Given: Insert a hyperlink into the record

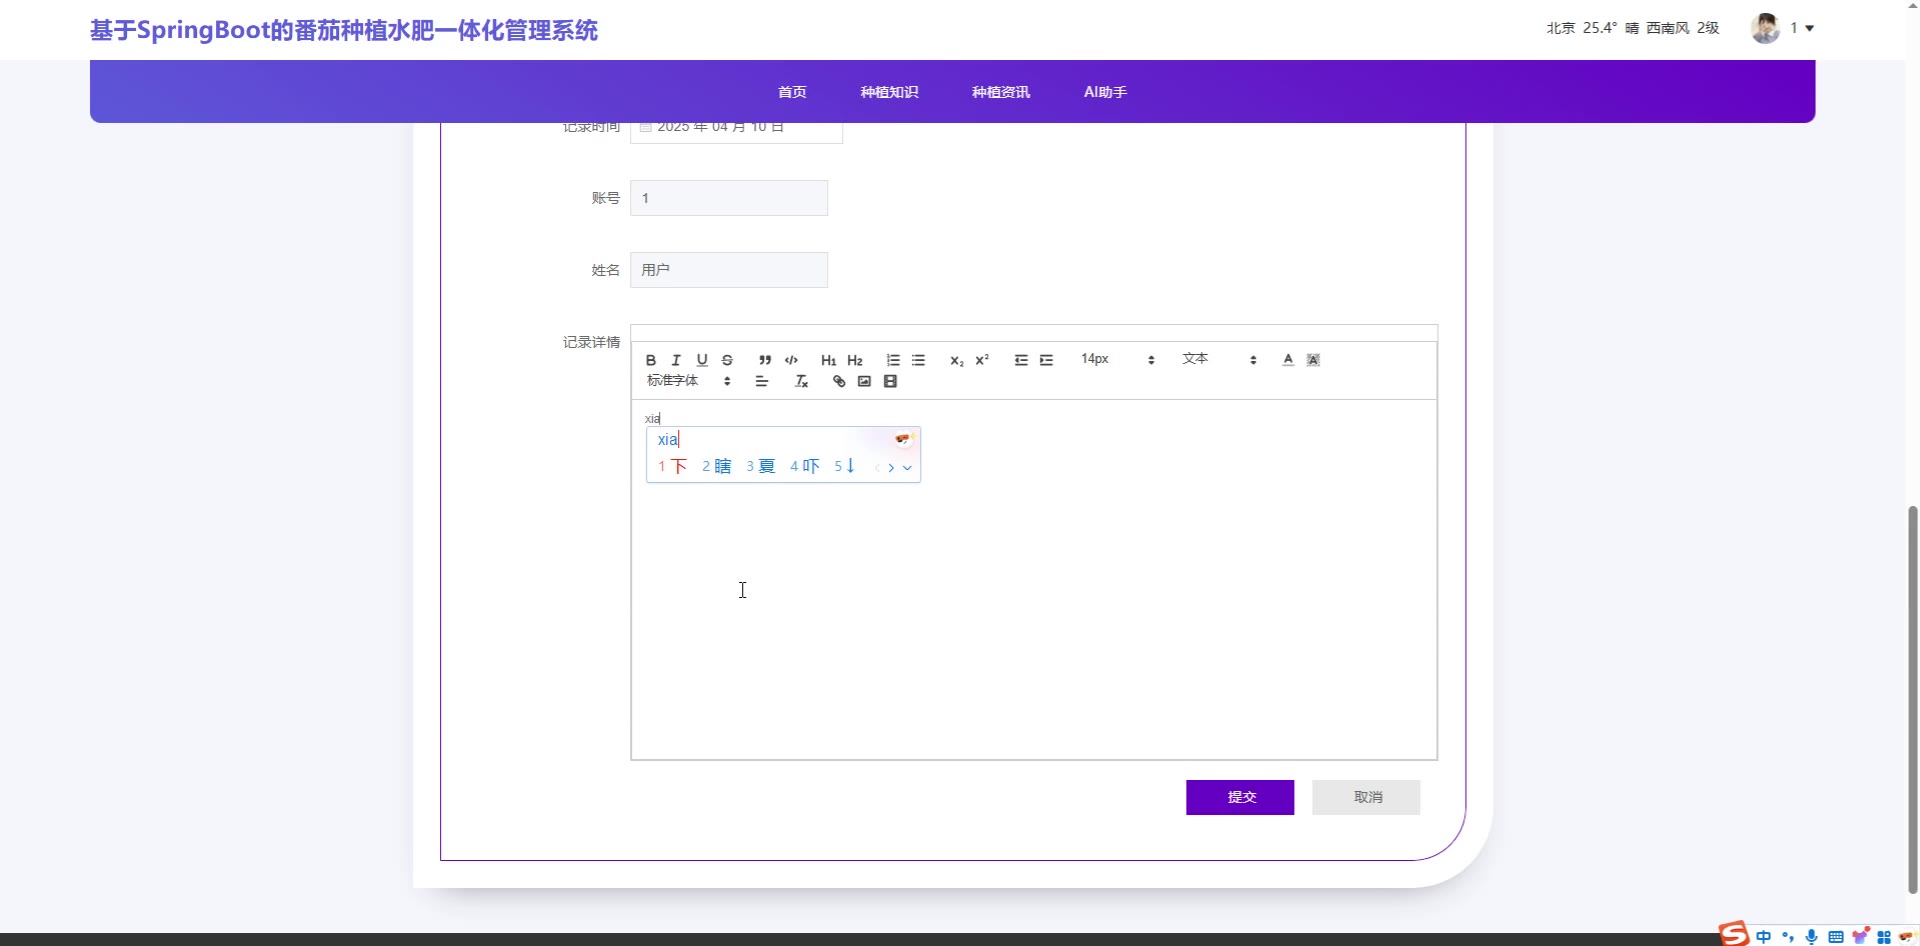Looking at the screenshot, I should coord(839,382).
